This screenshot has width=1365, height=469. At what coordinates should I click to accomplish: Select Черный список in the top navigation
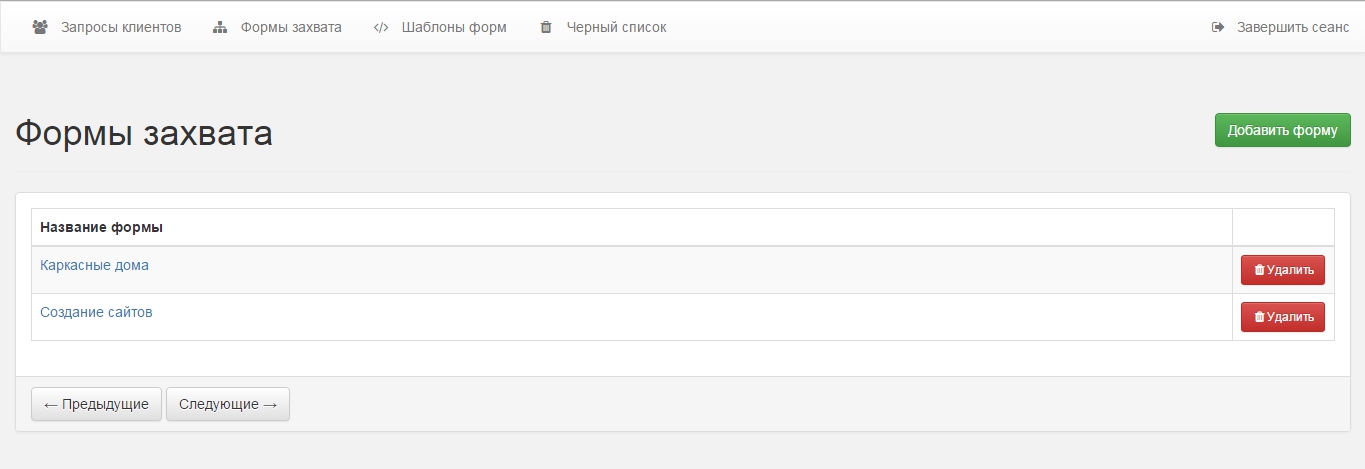(616, 27)
